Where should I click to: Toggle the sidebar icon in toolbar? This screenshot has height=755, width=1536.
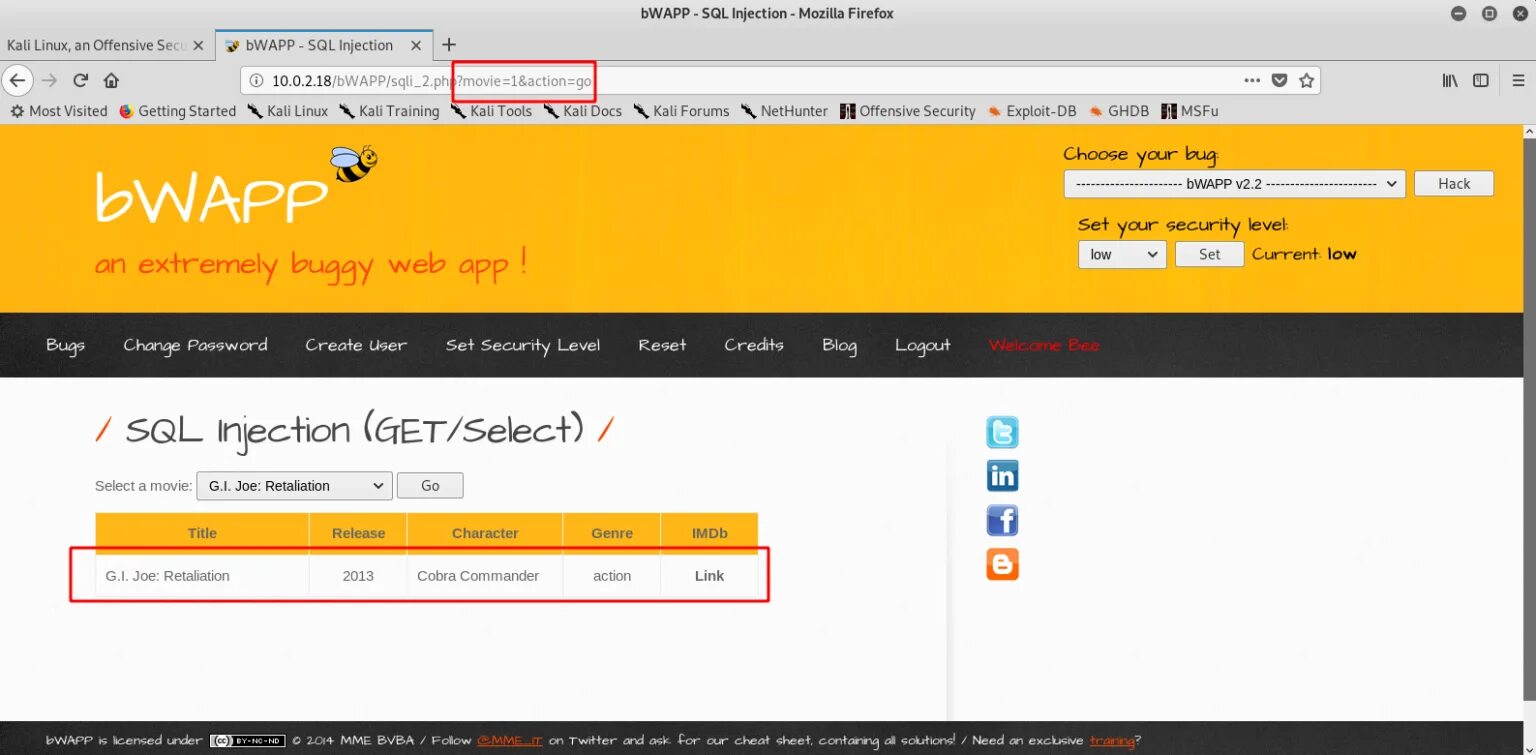click(1481, 80)
